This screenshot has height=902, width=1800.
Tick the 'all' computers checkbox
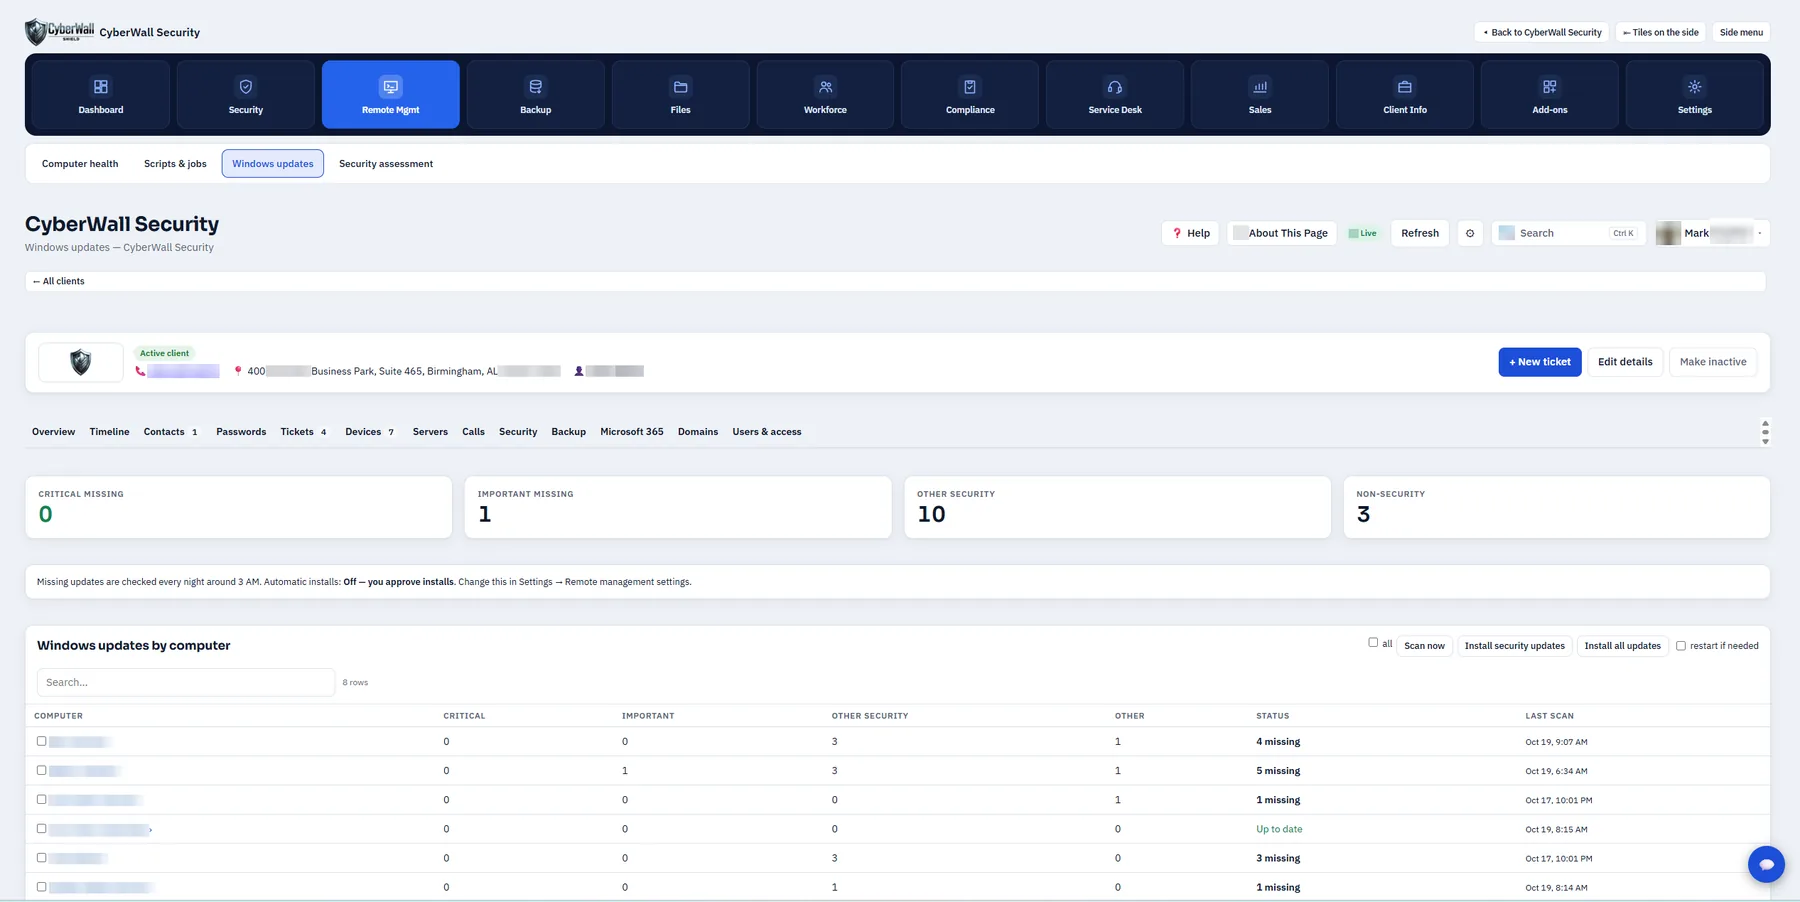pyautogui.click(x=1373, y=643)
